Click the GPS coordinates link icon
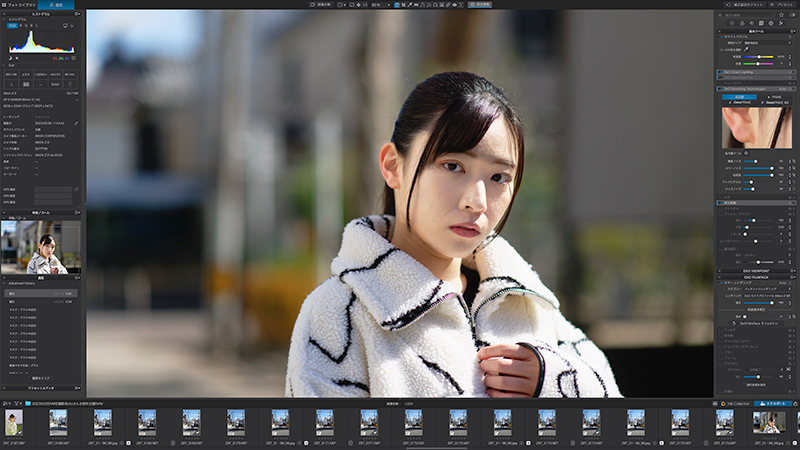The image size is (800, 450). 76,189
